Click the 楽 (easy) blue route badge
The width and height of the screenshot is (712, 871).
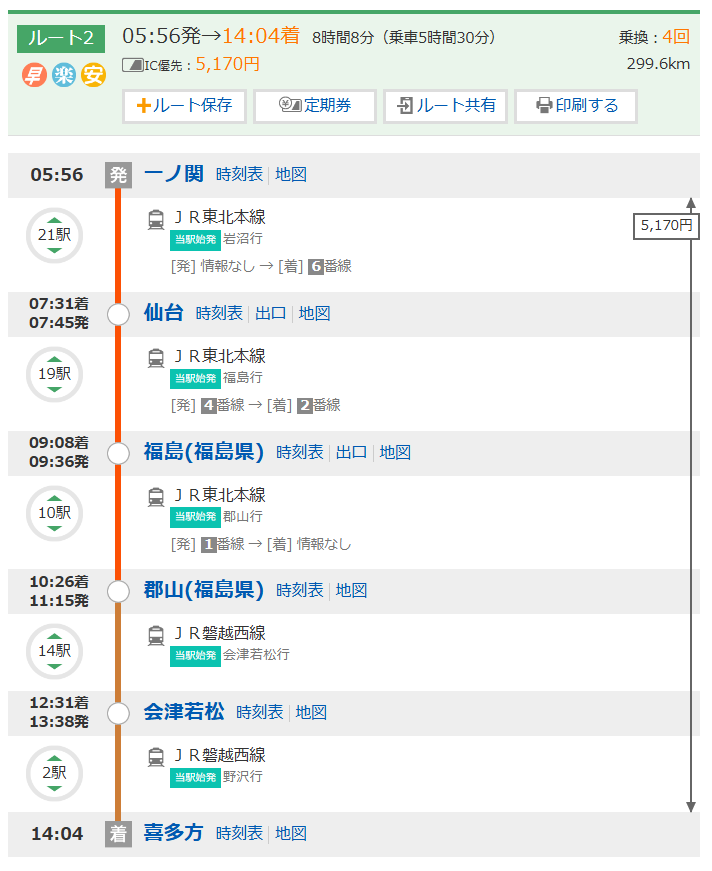[x=64, y=75]
